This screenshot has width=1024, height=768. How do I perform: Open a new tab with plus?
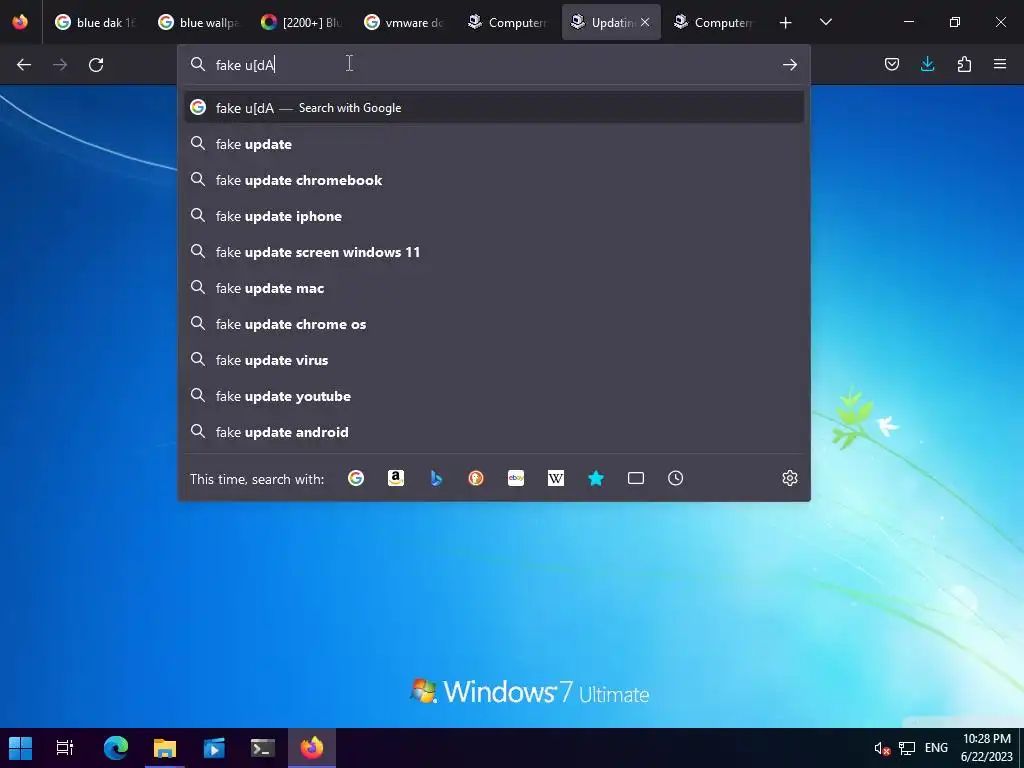point(786,22)
